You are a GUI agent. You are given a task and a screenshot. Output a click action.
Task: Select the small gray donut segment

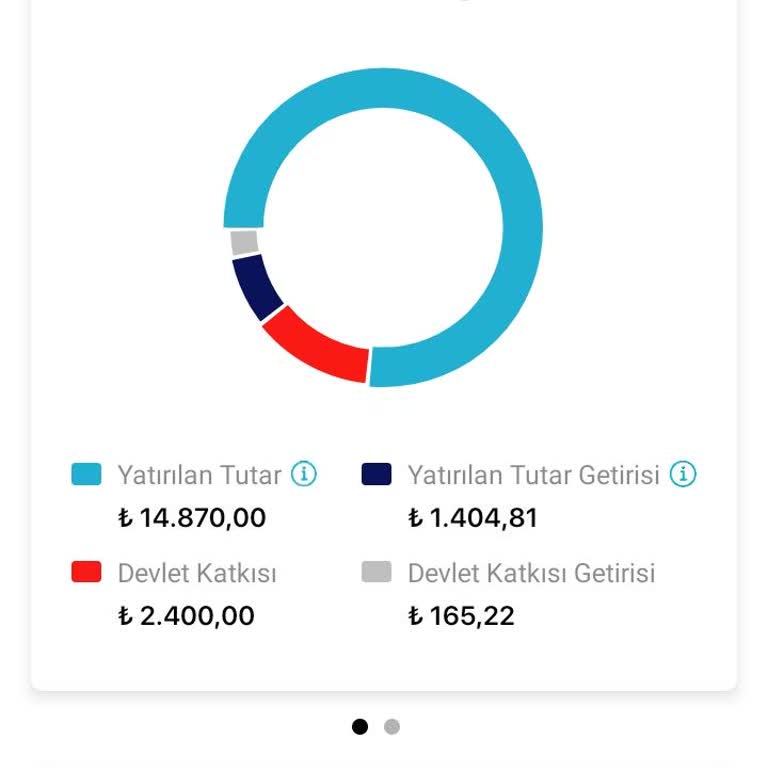tap(244, 242)
